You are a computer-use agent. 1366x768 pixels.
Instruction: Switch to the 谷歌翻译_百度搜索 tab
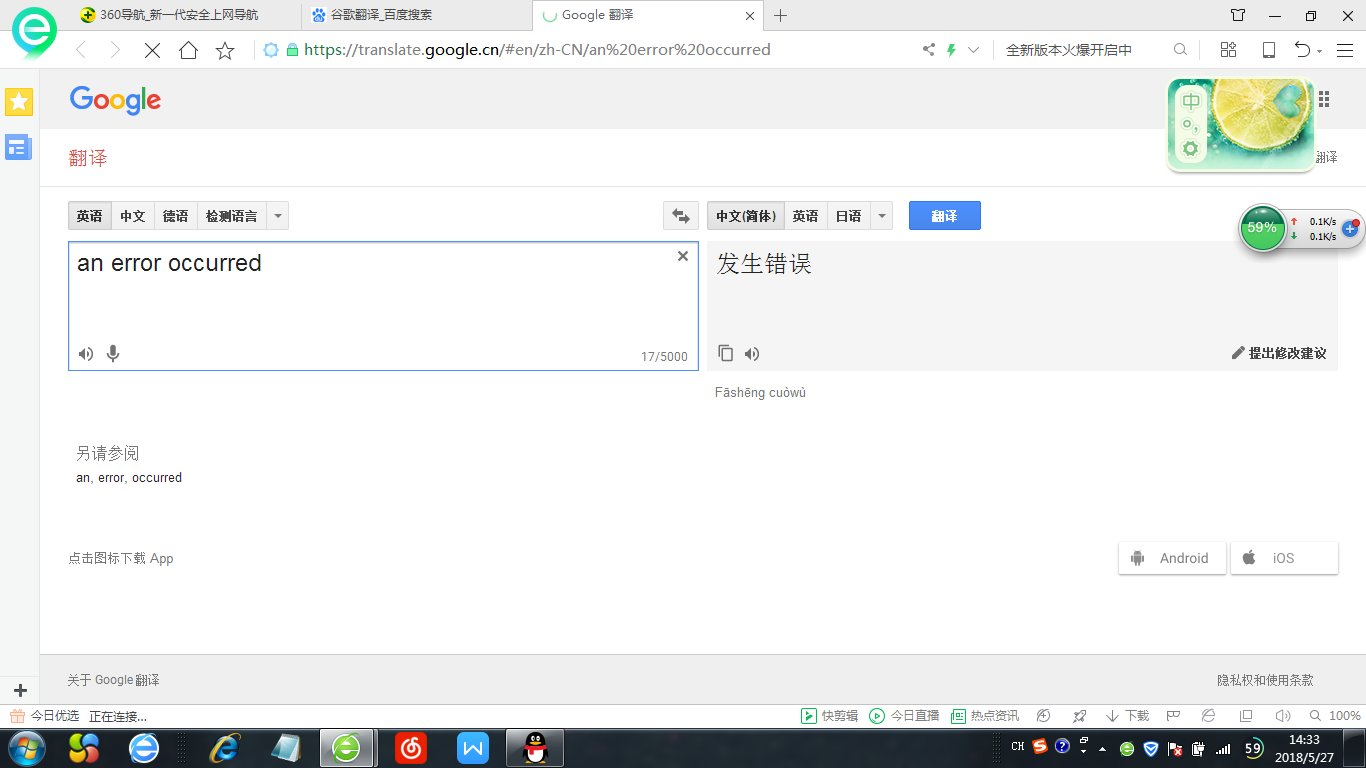pos(390,15)
